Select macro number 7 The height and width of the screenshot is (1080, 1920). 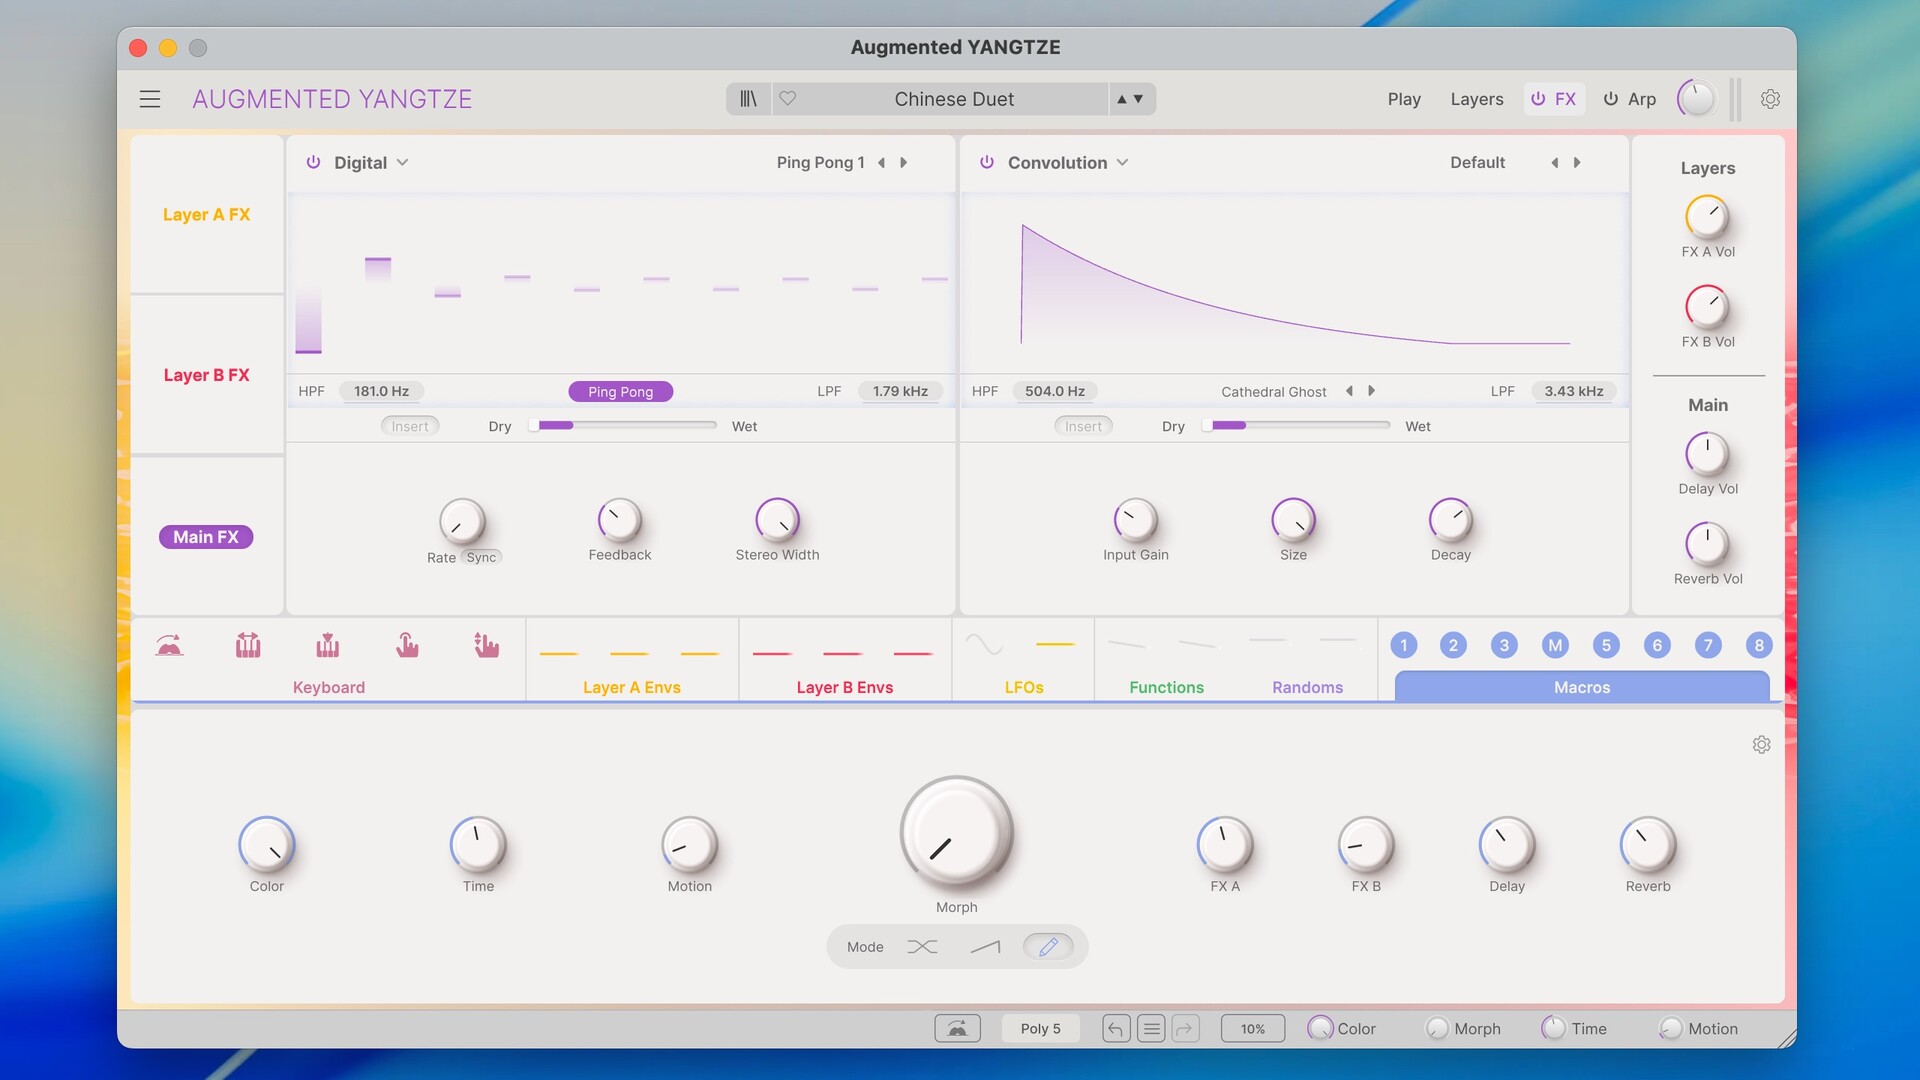click(x=1708, y=645)
